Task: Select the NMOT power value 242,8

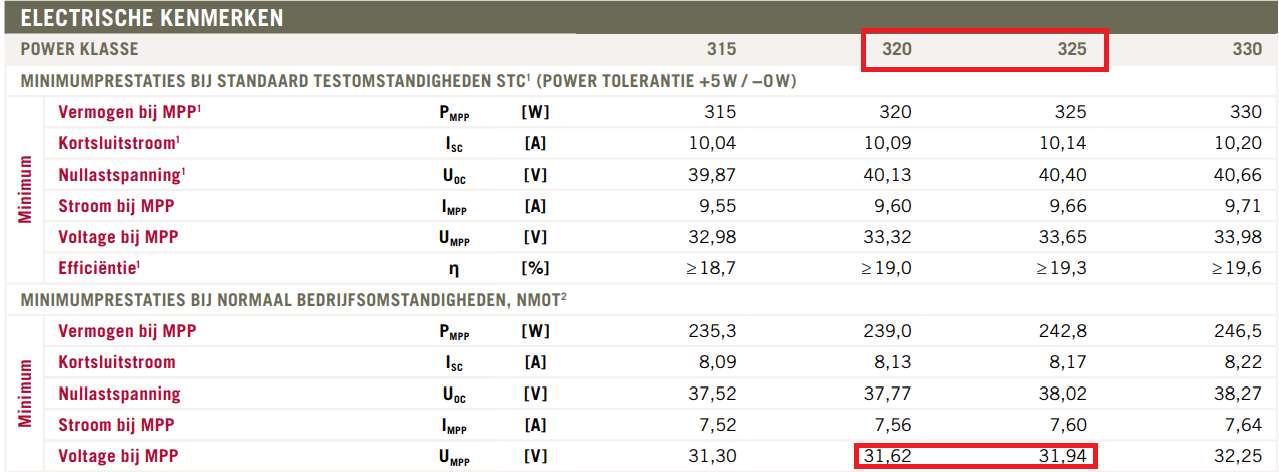Action: pyautogui.click(x=1064, y=331)
